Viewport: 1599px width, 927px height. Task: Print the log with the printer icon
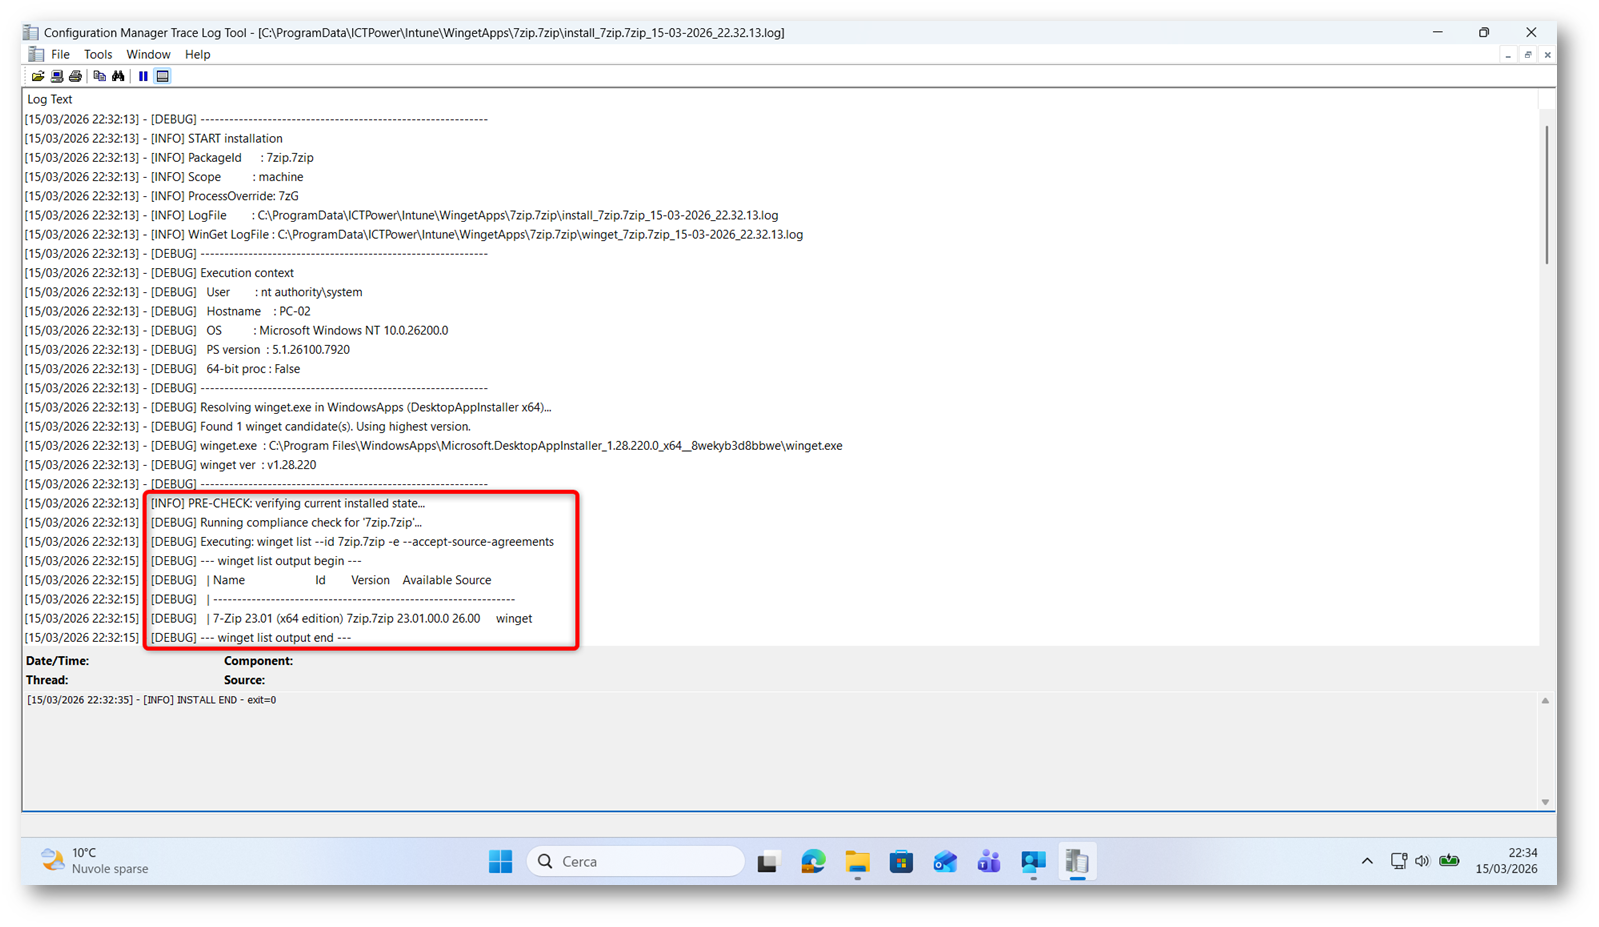(75, 76)
